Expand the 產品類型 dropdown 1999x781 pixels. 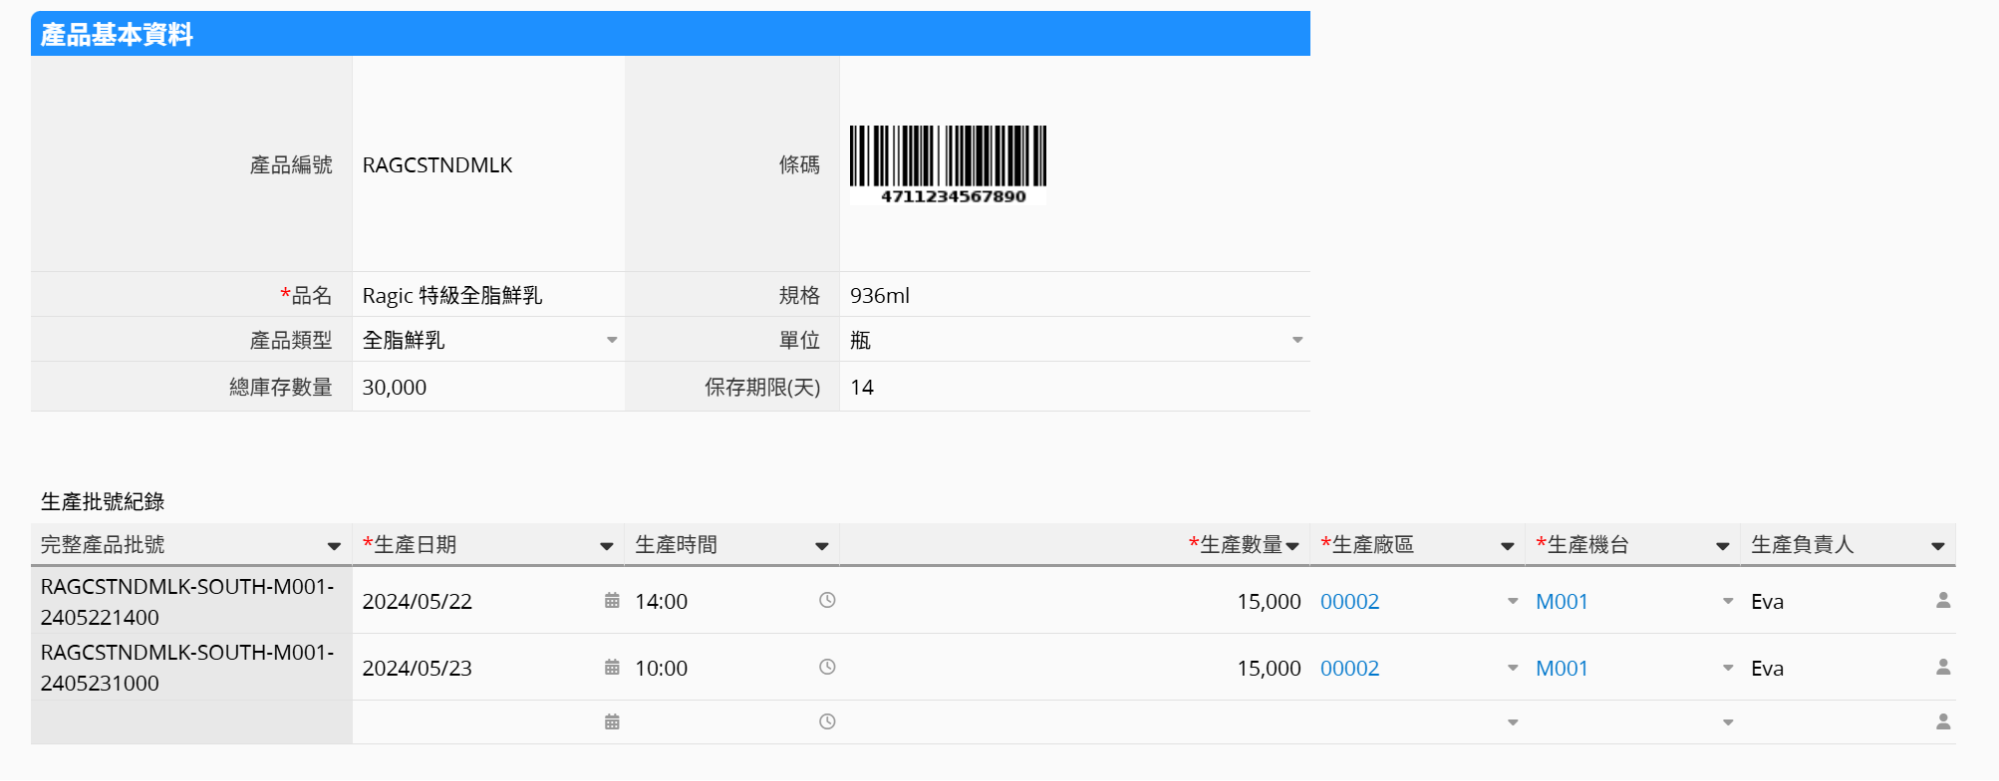(612, 340)
